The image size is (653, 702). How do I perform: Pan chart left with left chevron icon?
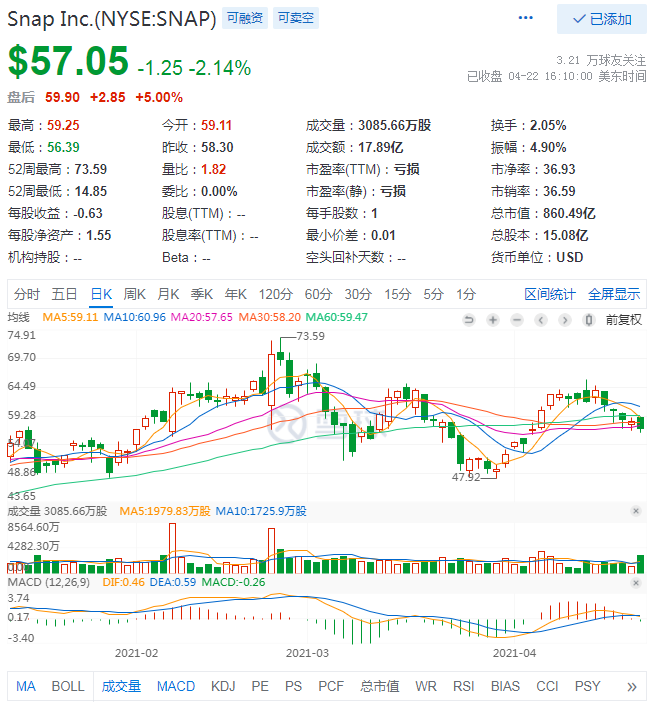click(x=541, y=320)
